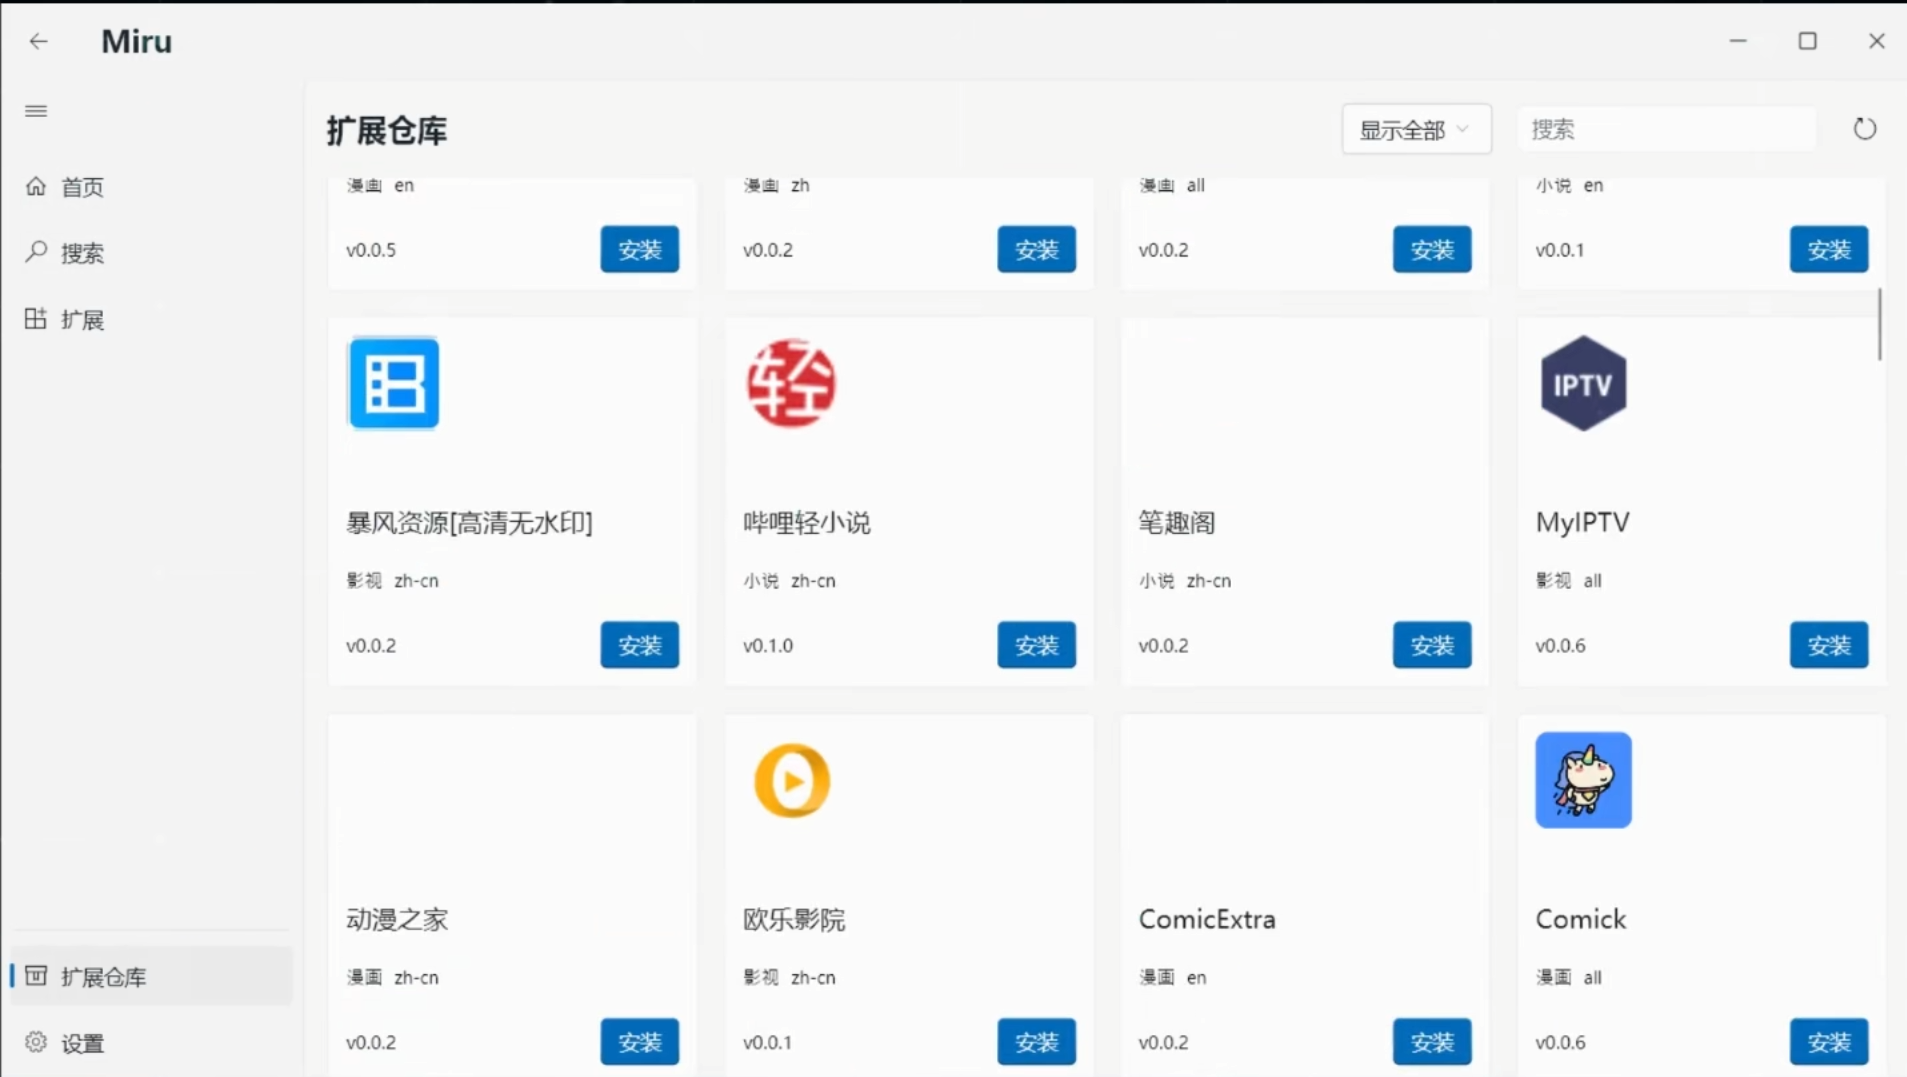The width and height of the screenshot is (1907, 1077).
Task: Click the 暴风资源 blue film icon
Action: point(394,384)
